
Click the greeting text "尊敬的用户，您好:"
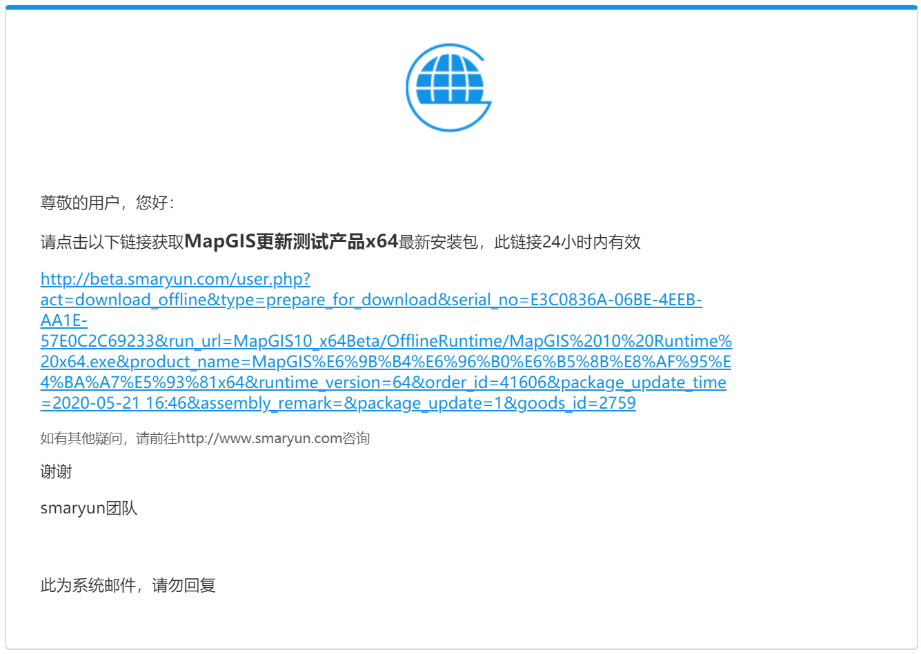107,203
